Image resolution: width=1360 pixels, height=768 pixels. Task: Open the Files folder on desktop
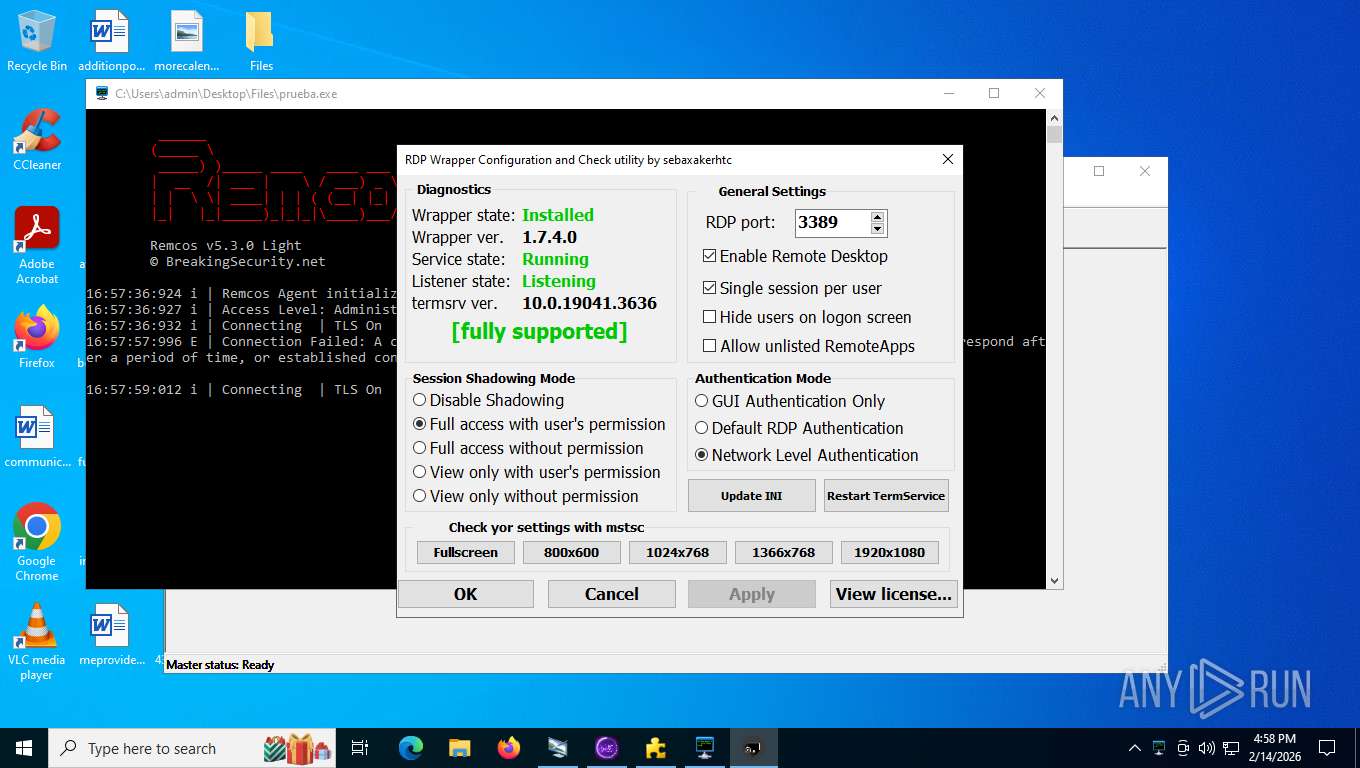coord(261,40)
